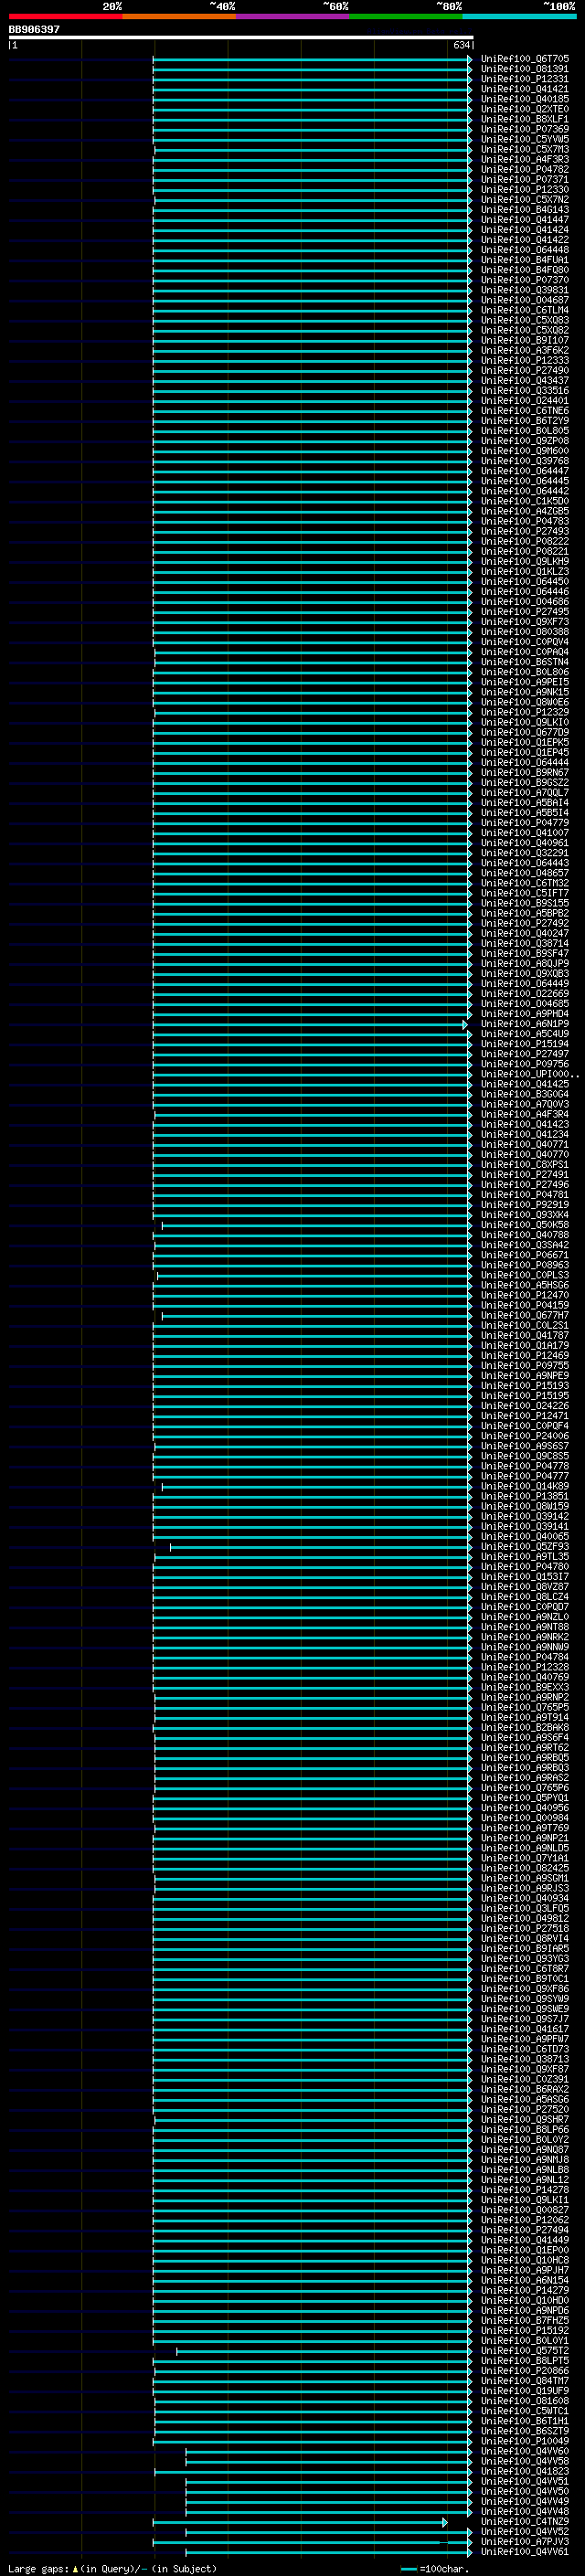
Task: Select label UniRef100_A9PJH7
Action: (x=524, y=2270)
